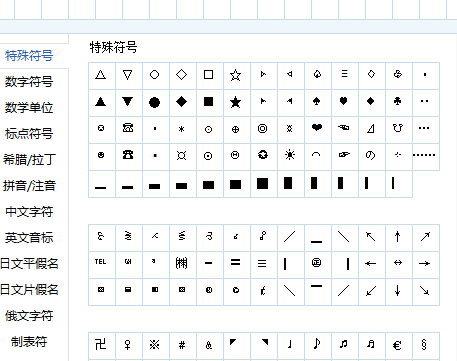Switch to the 英文音标 category
Screen dimensions: 457x361
pos(29,238)
